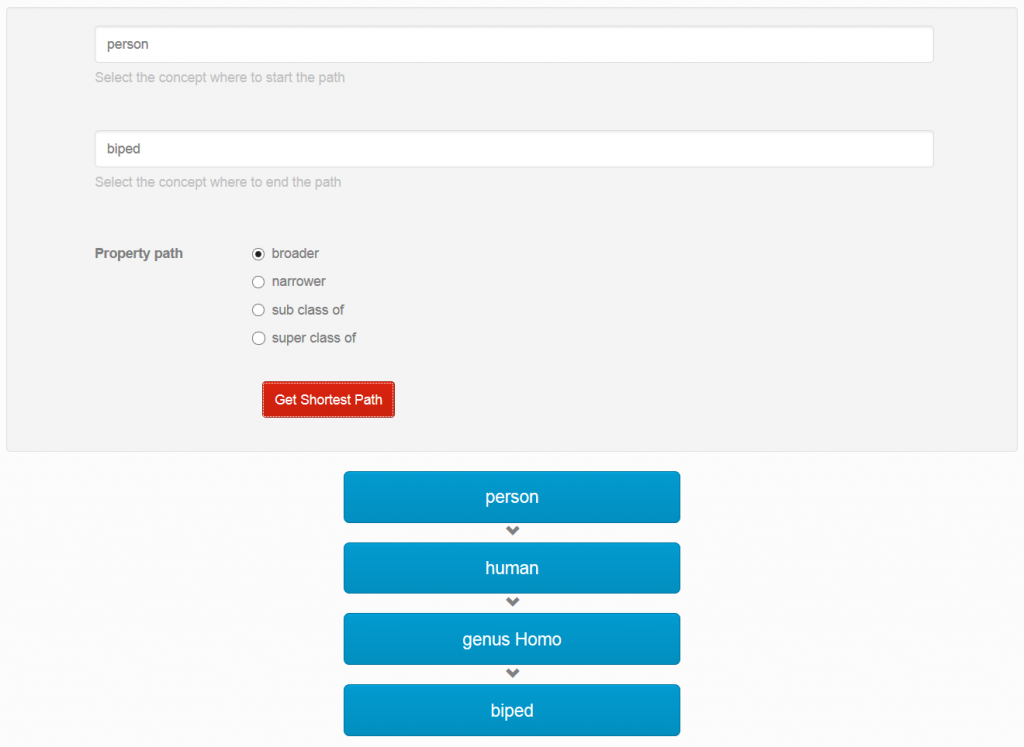The image size is (1024, 747).
Task: Open the 'biped' node in the path result
Action: 512,710
